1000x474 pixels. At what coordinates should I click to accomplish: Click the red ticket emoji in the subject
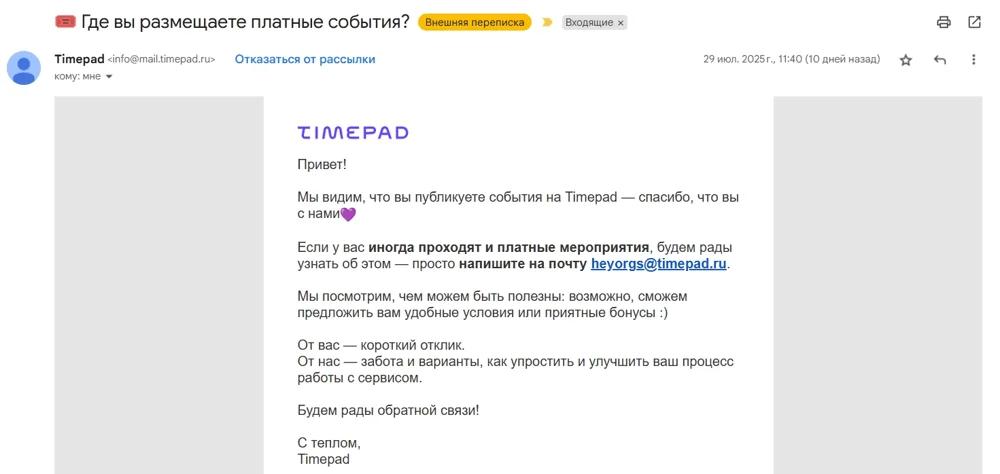pos(65,22)
